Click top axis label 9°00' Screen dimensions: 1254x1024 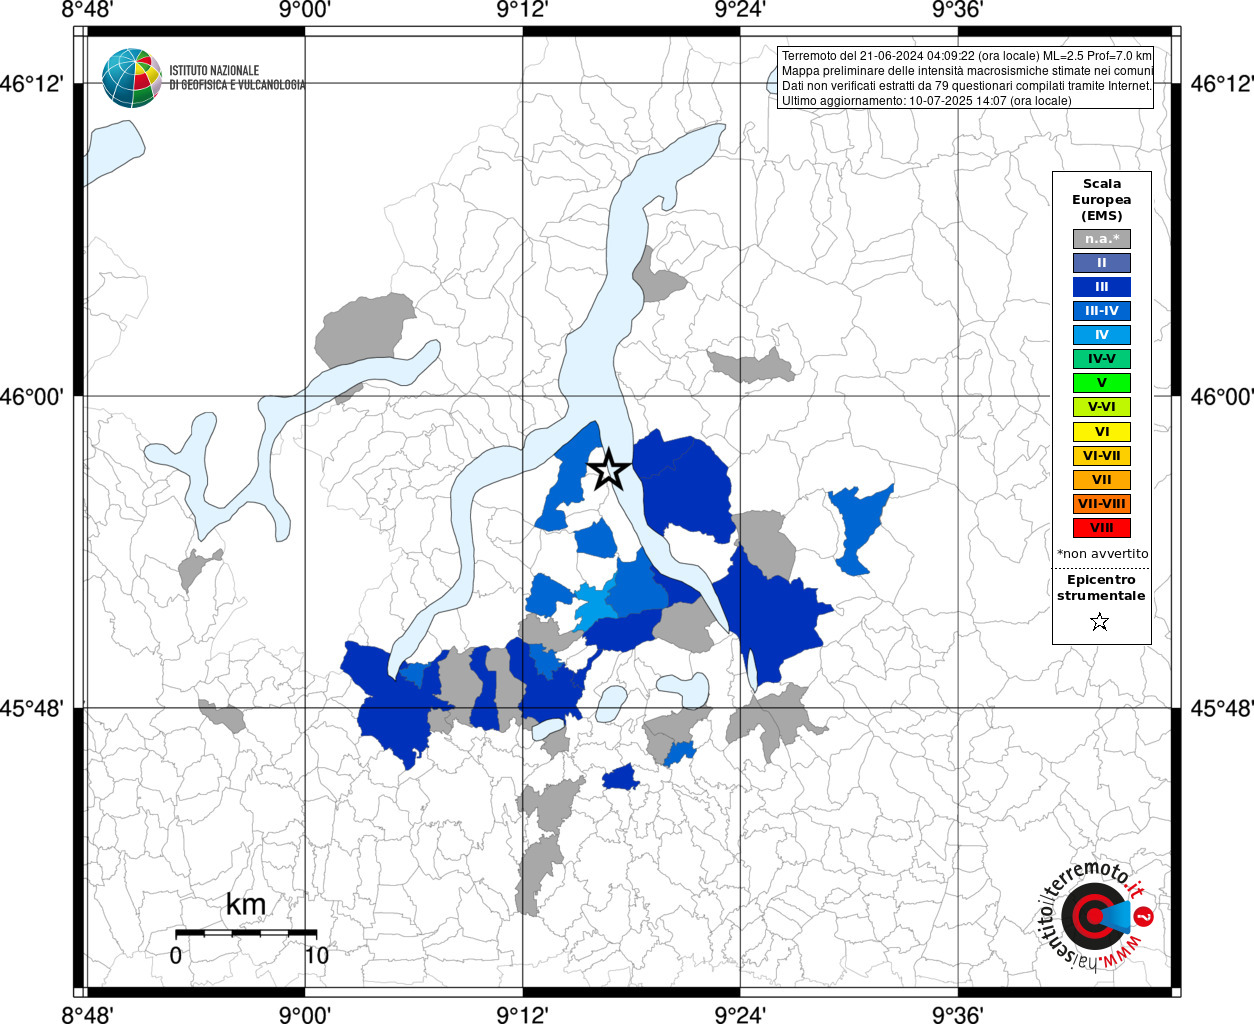pyautogui.click(x=304, y=10)
